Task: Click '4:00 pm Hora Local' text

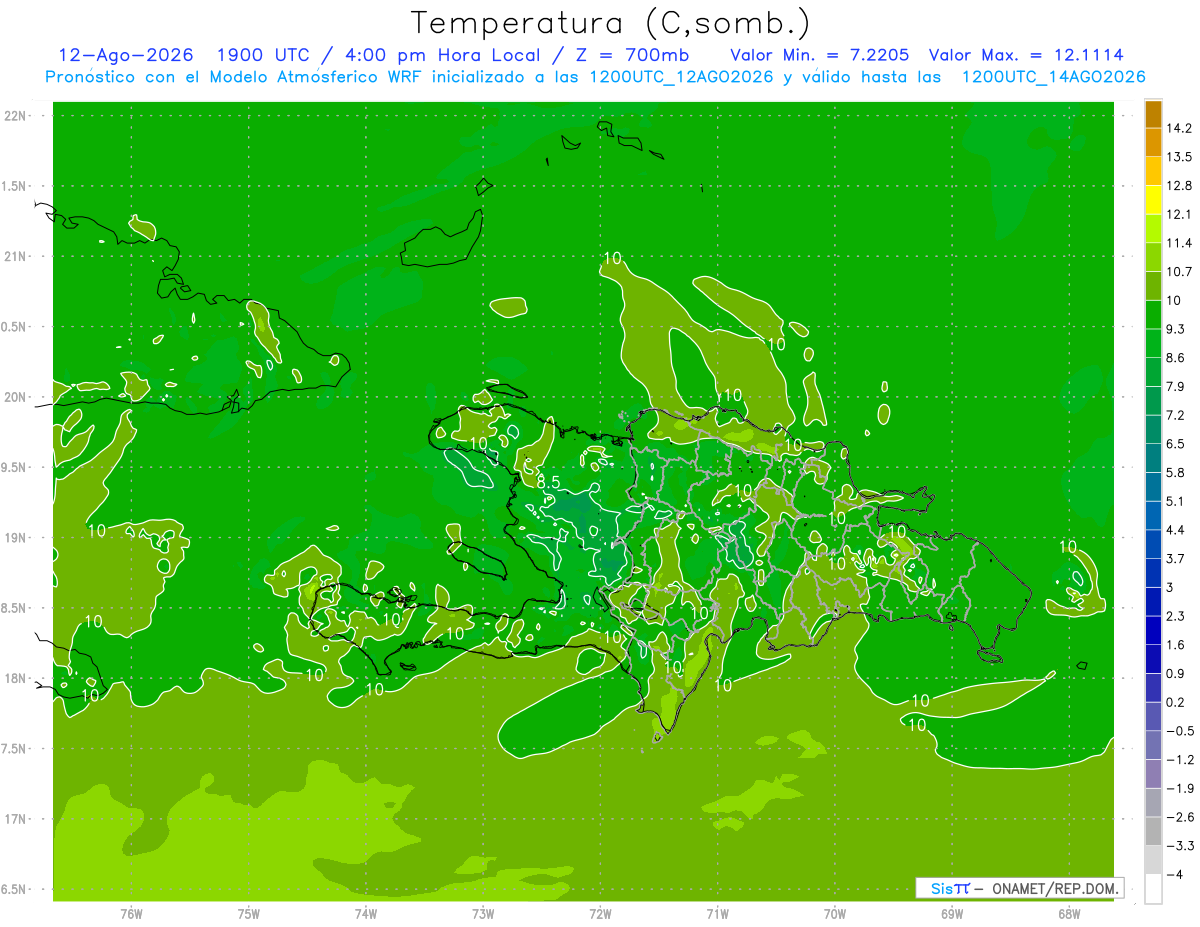Action: click(x=438, y=55)
